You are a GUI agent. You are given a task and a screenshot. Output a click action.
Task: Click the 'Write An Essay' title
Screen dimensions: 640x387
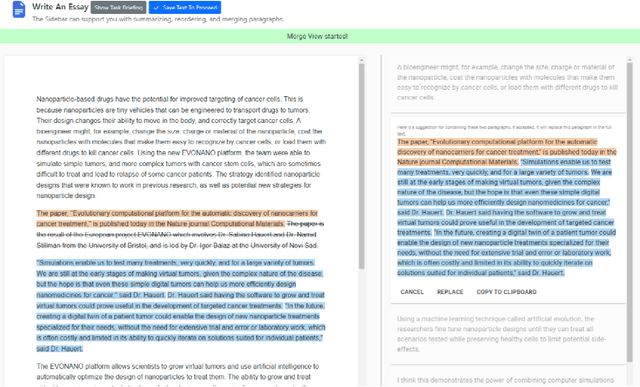click(x=60, y=7)
